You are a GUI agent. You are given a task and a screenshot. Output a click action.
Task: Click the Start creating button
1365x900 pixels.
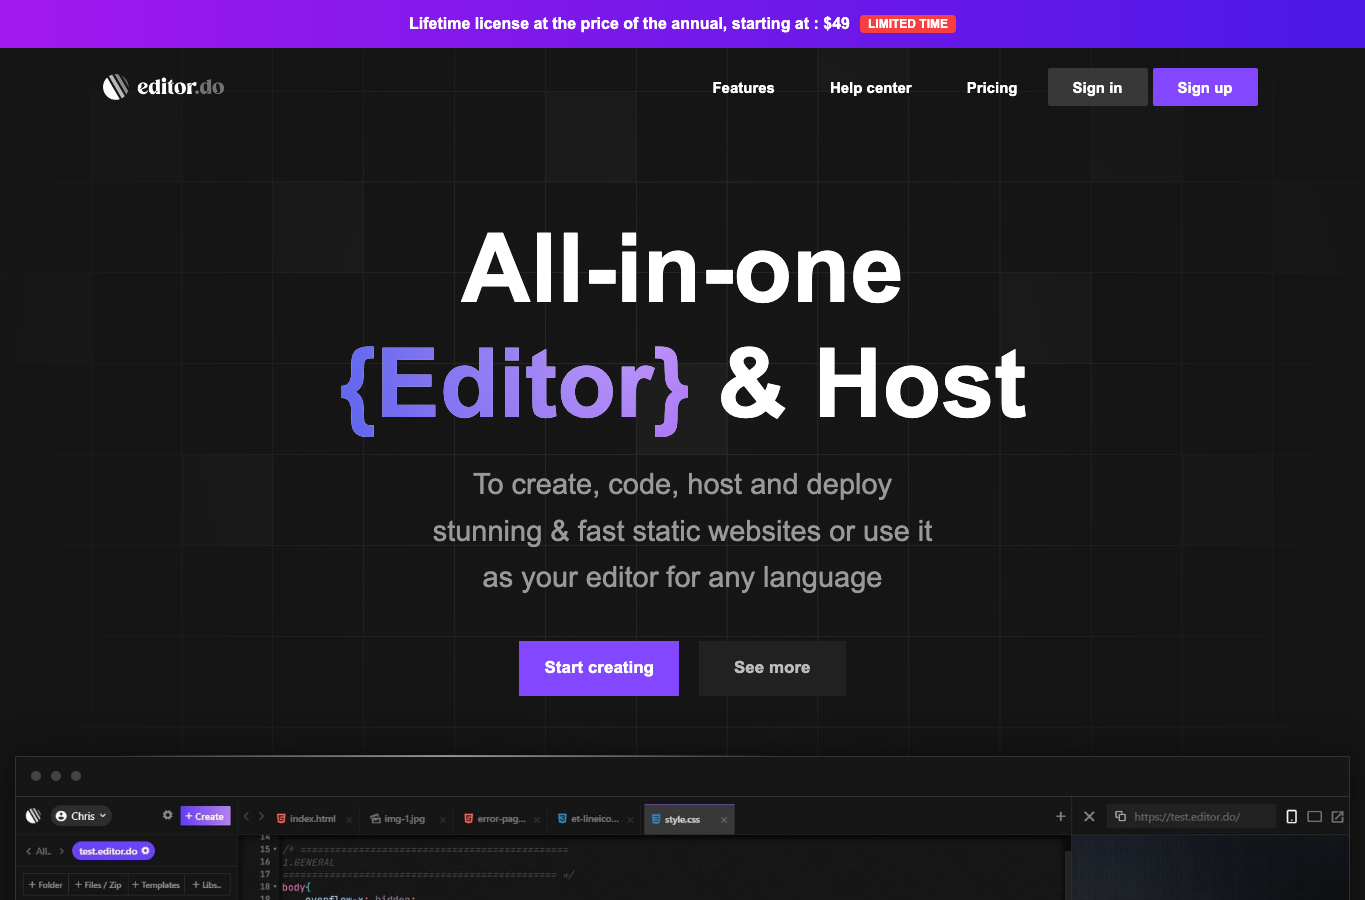pos(599,668)
